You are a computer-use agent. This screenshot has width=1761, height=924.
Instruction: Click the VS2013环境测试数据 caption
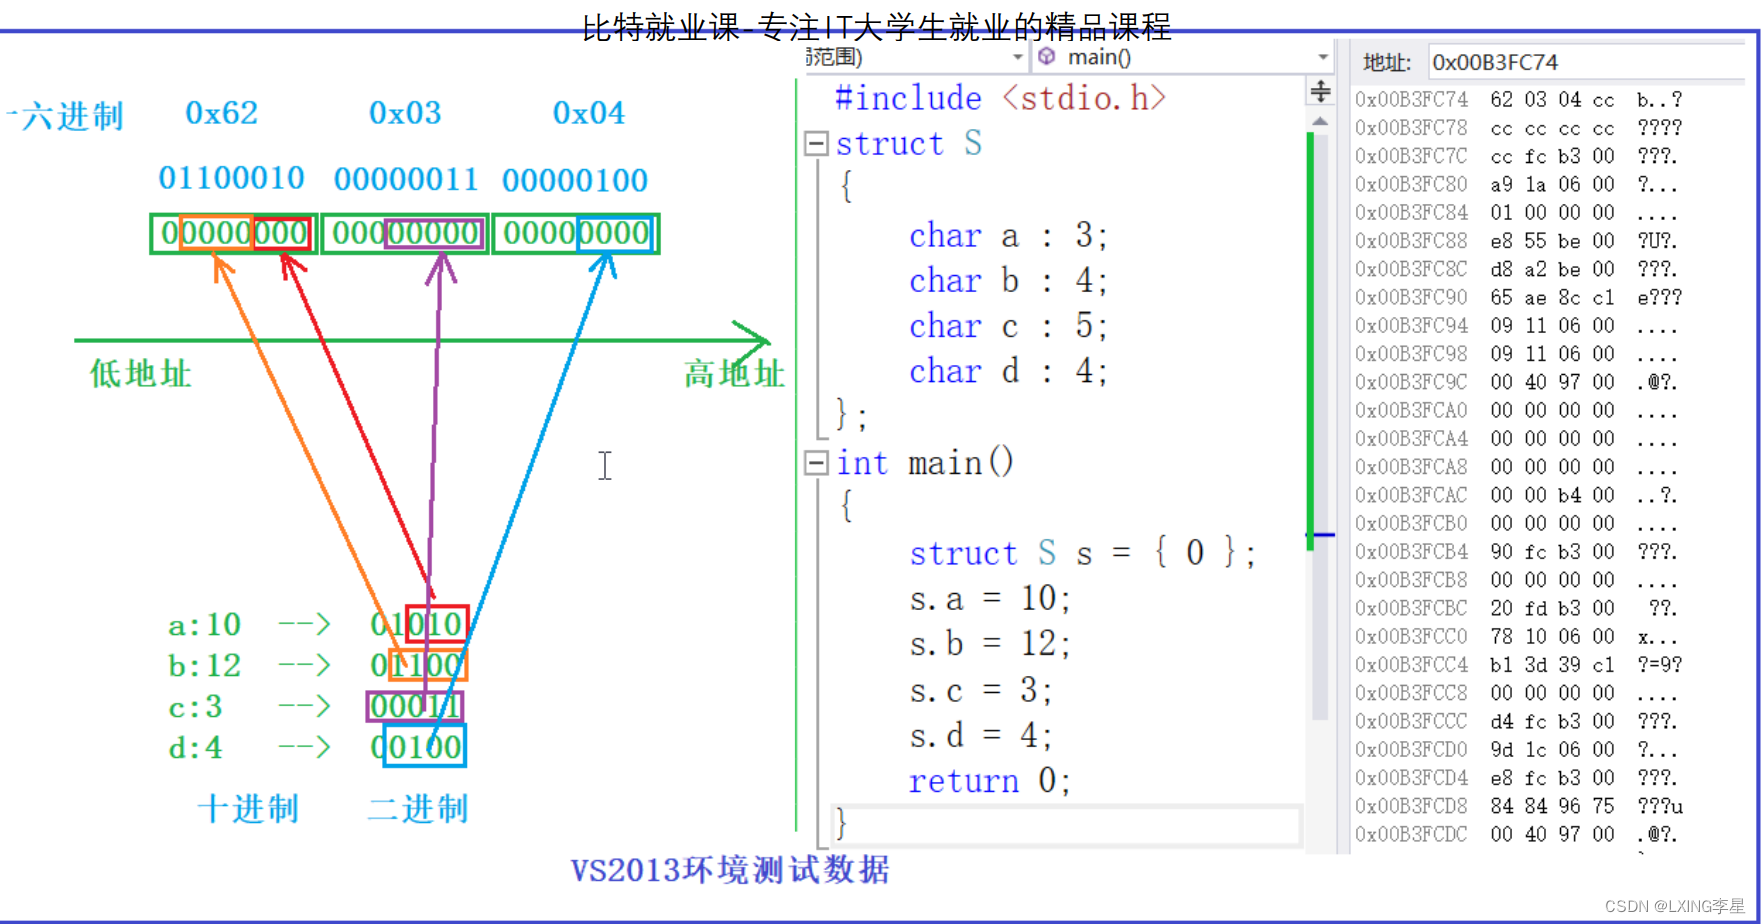coord(730,870)
